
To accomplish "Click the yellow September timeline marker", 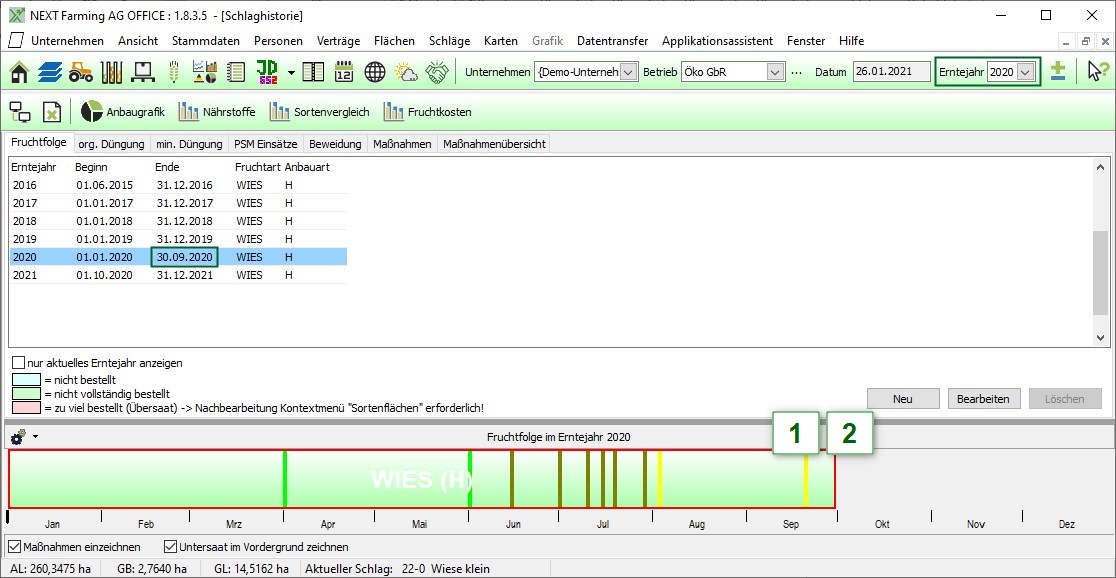I will pyautogui.click(x=806, y=479).
